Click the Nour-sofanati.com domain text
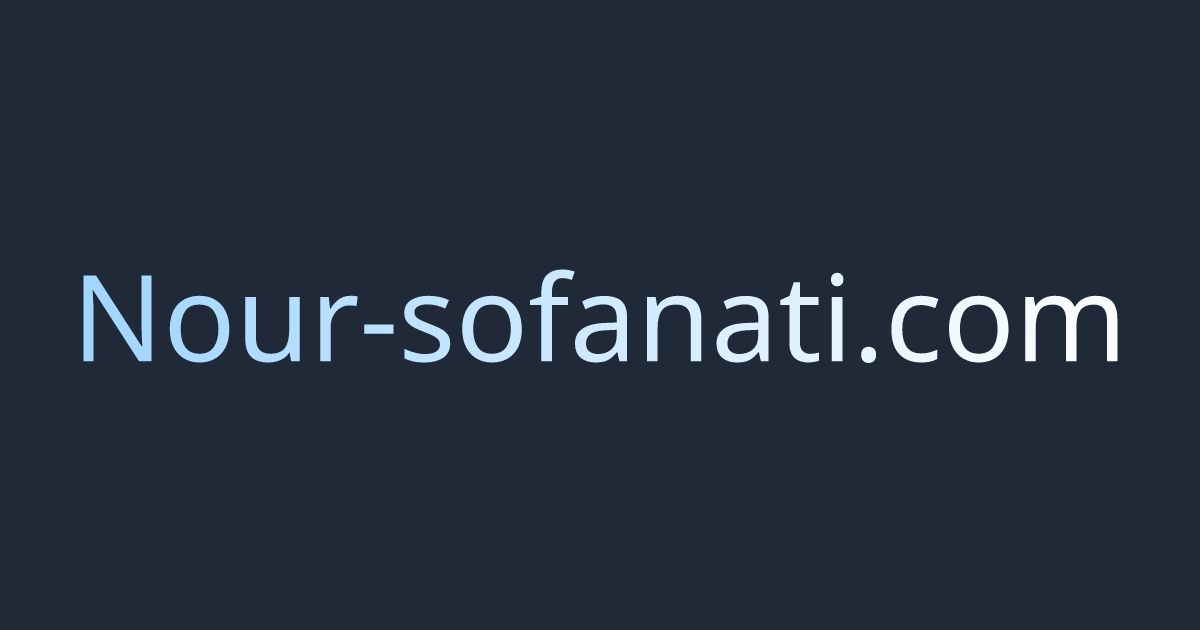1200x630 pixels. pyautogui.click(x=600, y=318)
